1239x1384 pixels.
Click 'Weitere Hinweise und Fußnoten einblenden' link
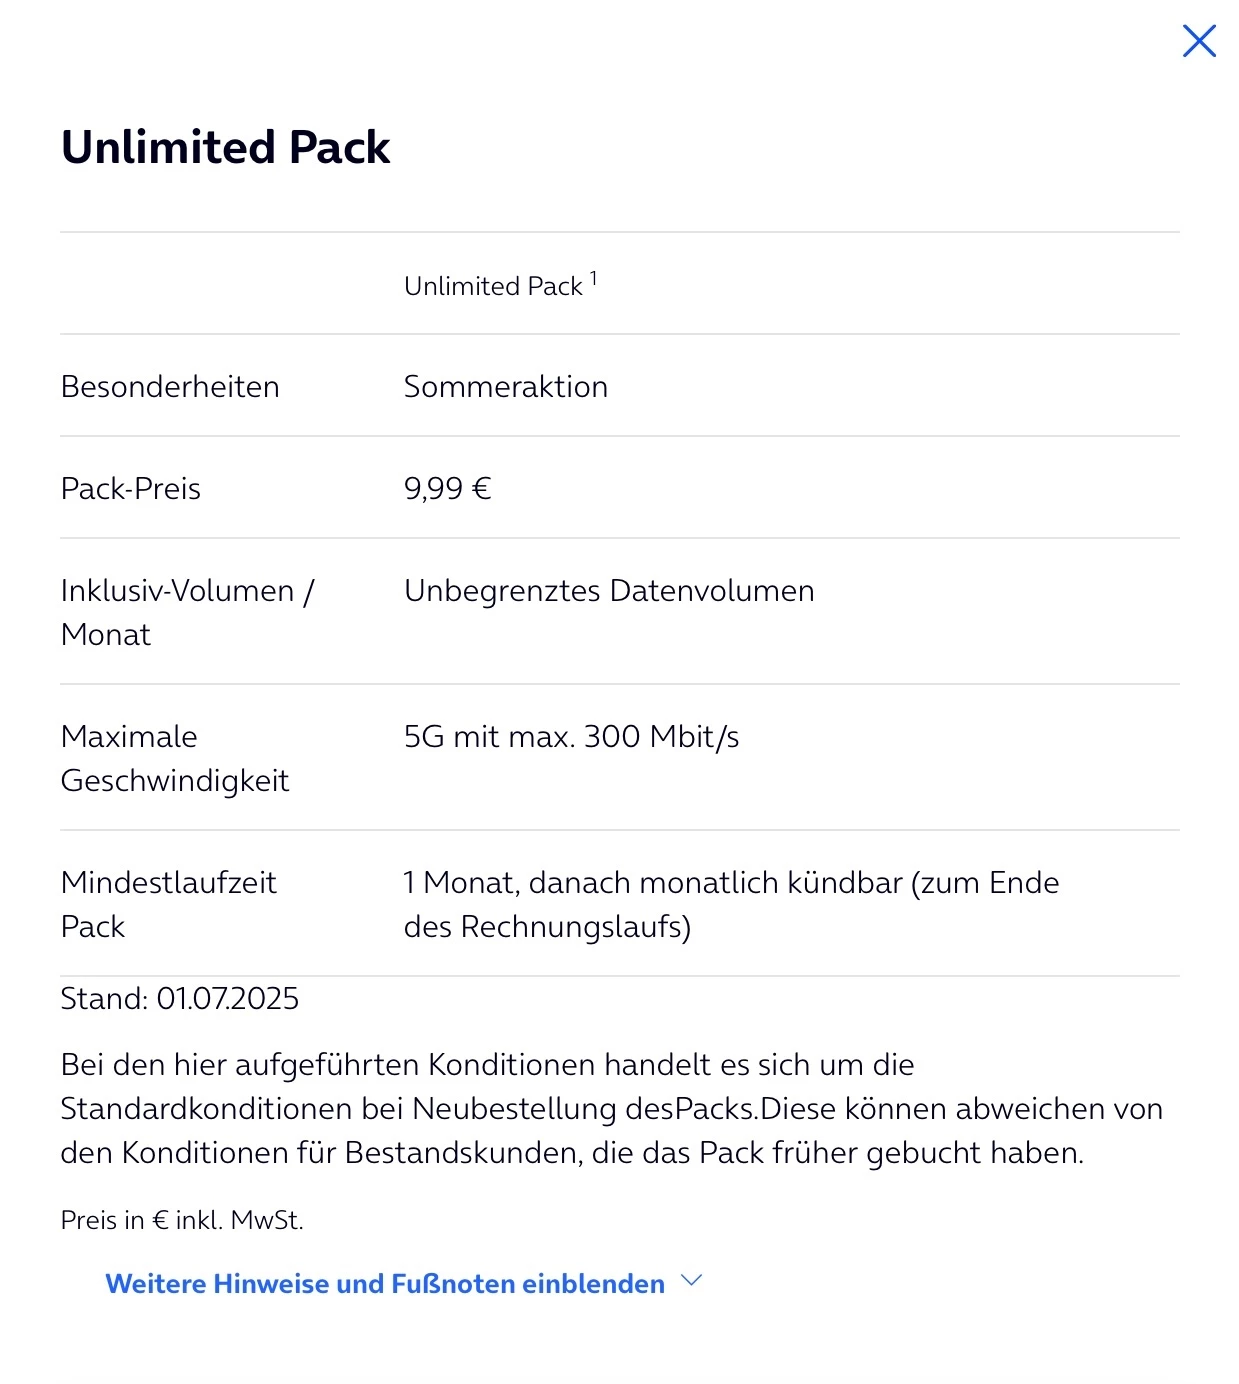click(x=385, y=1284)
